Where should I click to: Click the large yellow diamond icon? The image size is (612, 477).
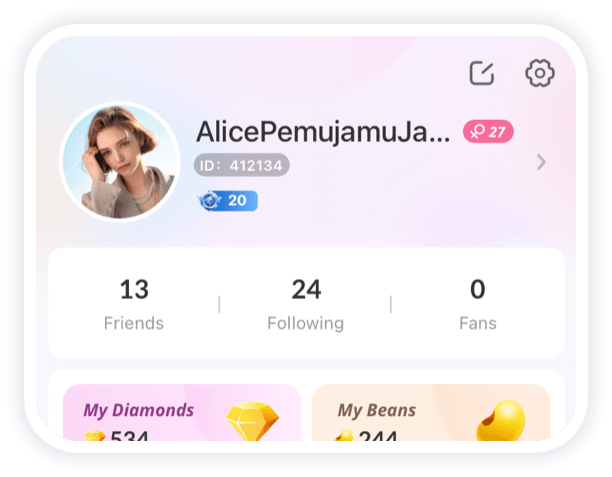[x=253, y=422]
